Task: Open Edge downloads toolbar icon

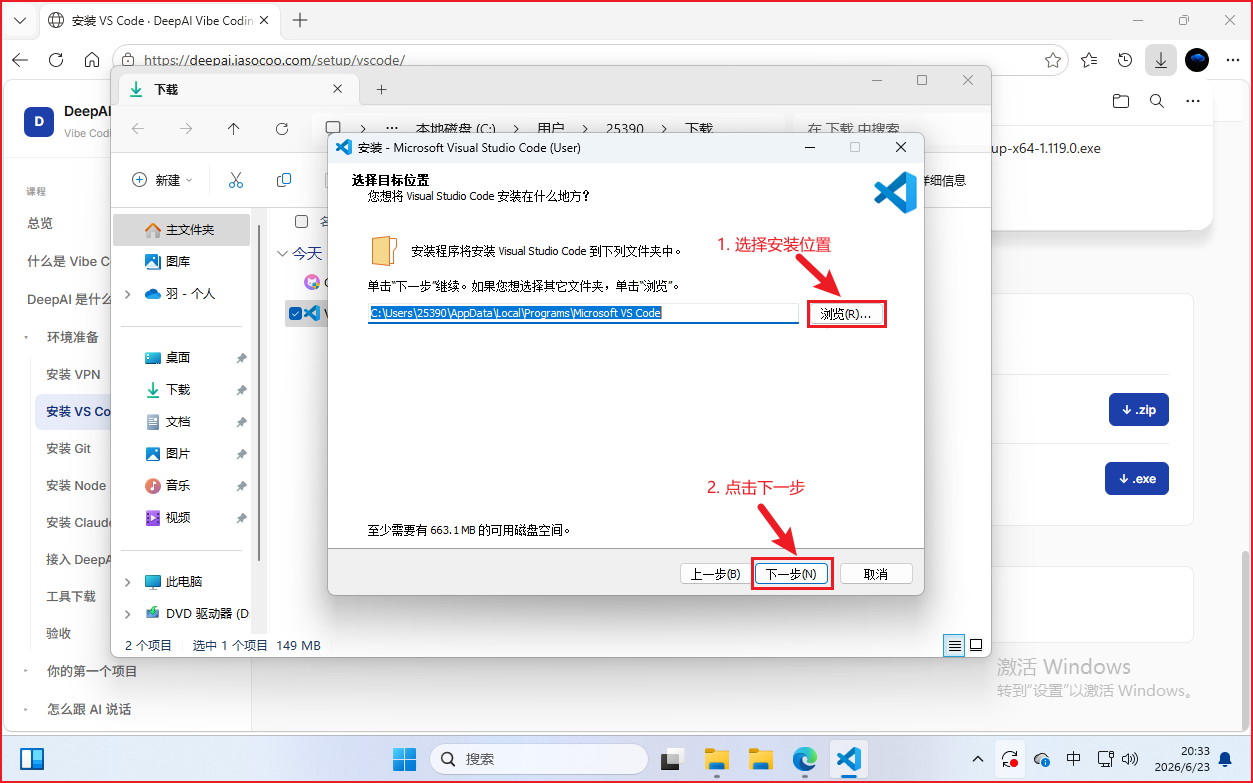Action: (x=1160, y=60)
